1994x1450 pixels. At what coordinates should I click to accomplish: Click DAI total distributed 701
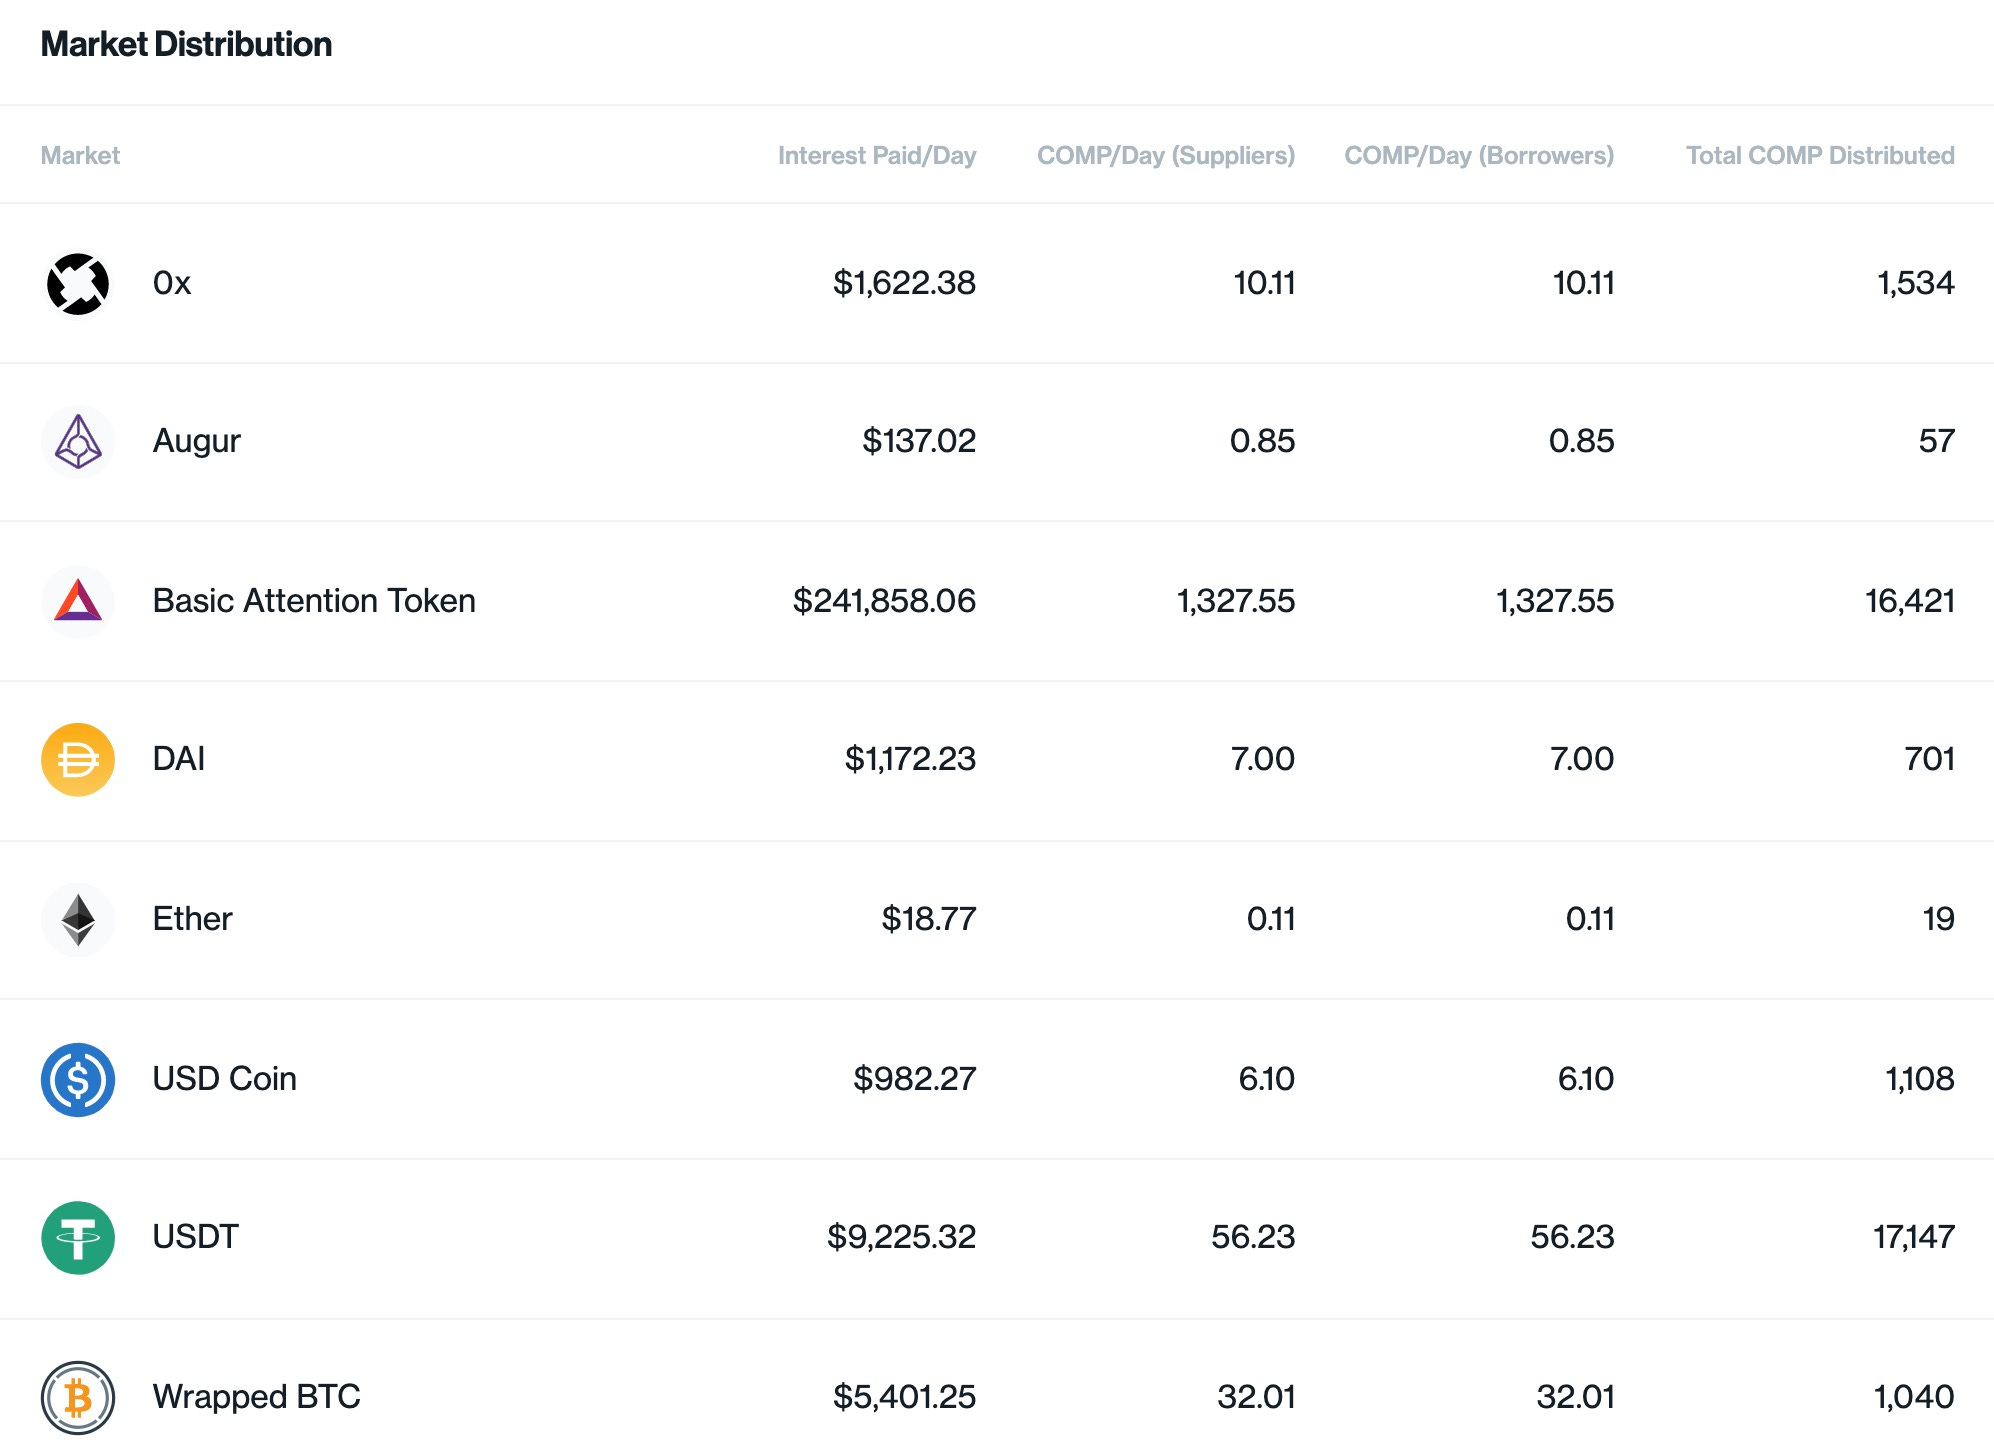pyautogui.click(x=1930, y=759)
